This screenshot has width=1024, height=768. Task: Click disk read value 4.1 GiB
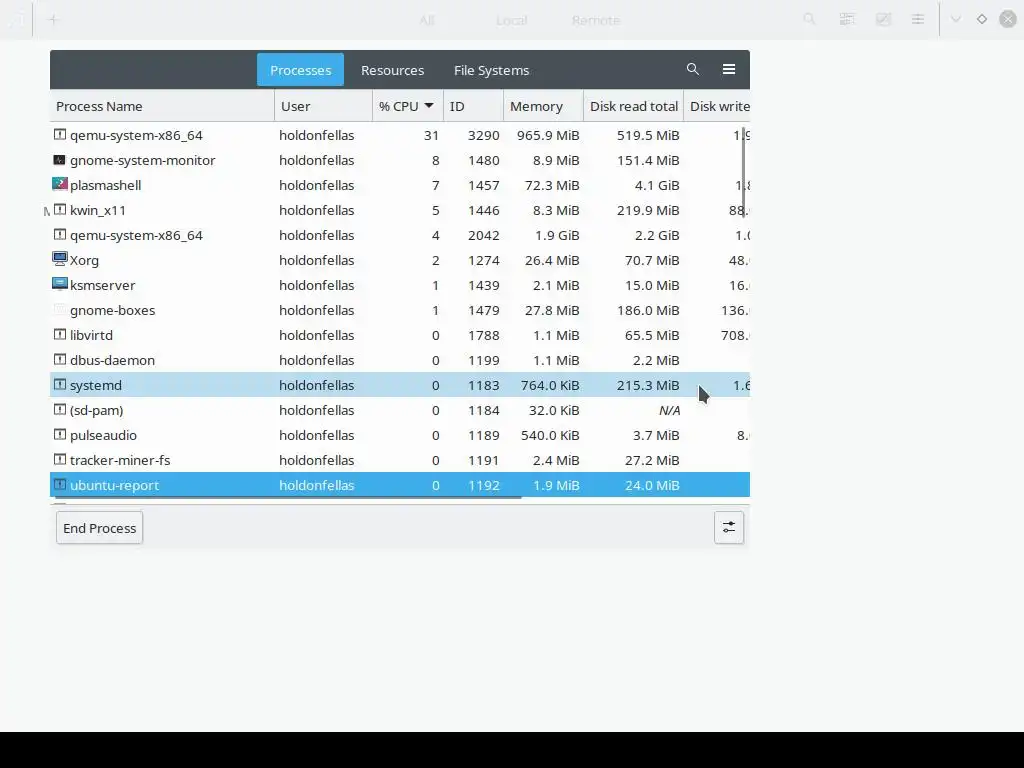tap(657, 185)
